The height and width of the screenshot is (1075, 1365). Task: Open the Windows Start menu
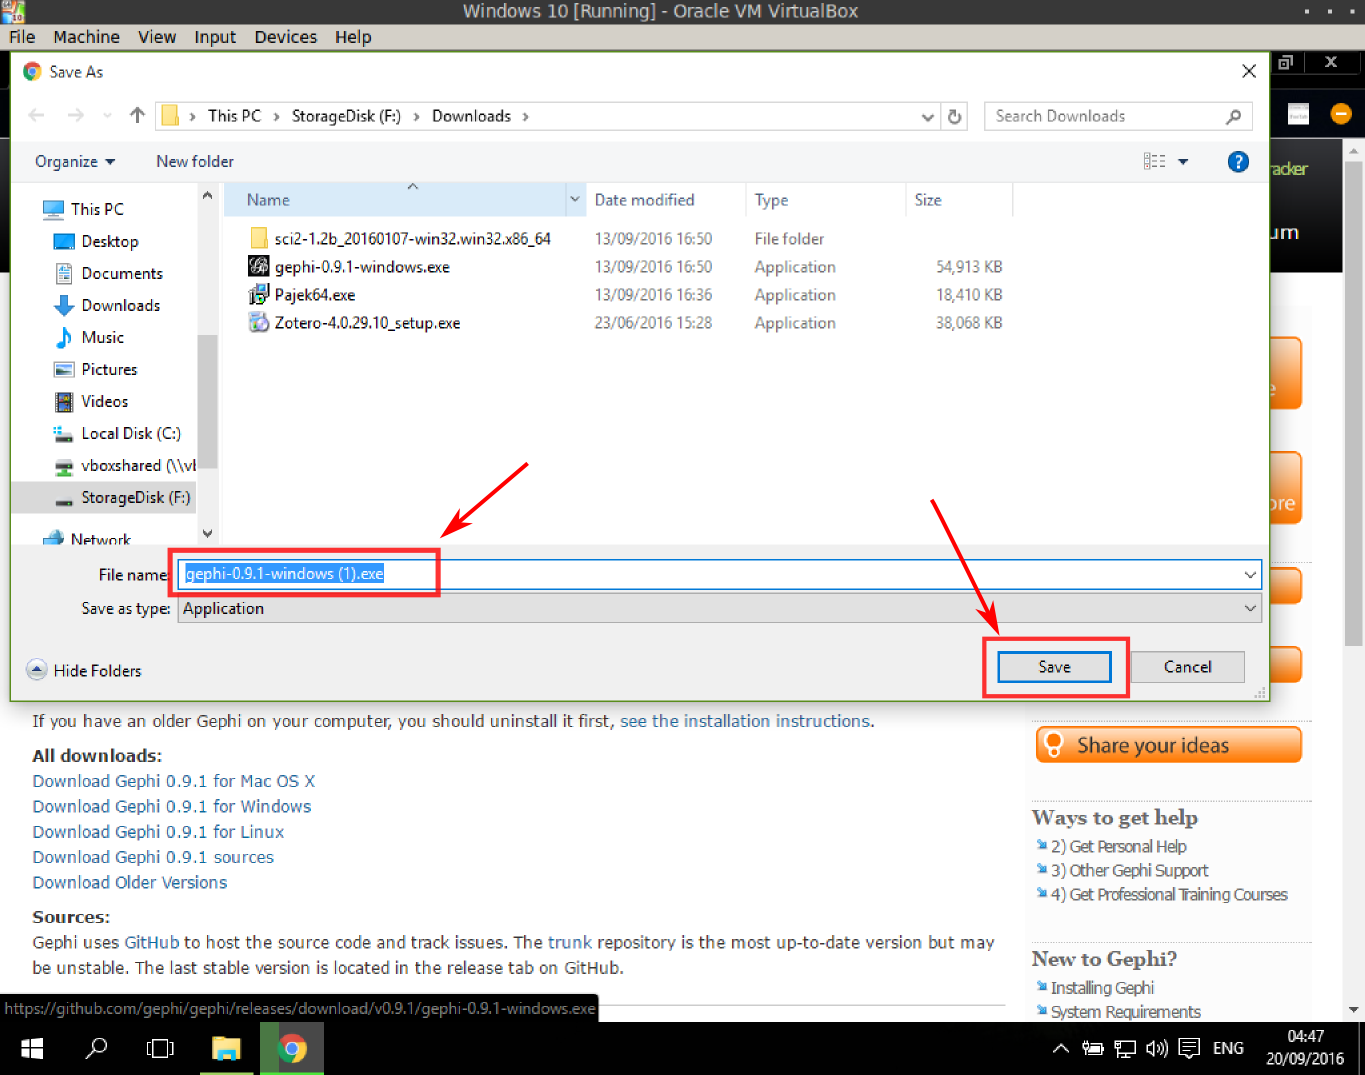[32, 1048]
